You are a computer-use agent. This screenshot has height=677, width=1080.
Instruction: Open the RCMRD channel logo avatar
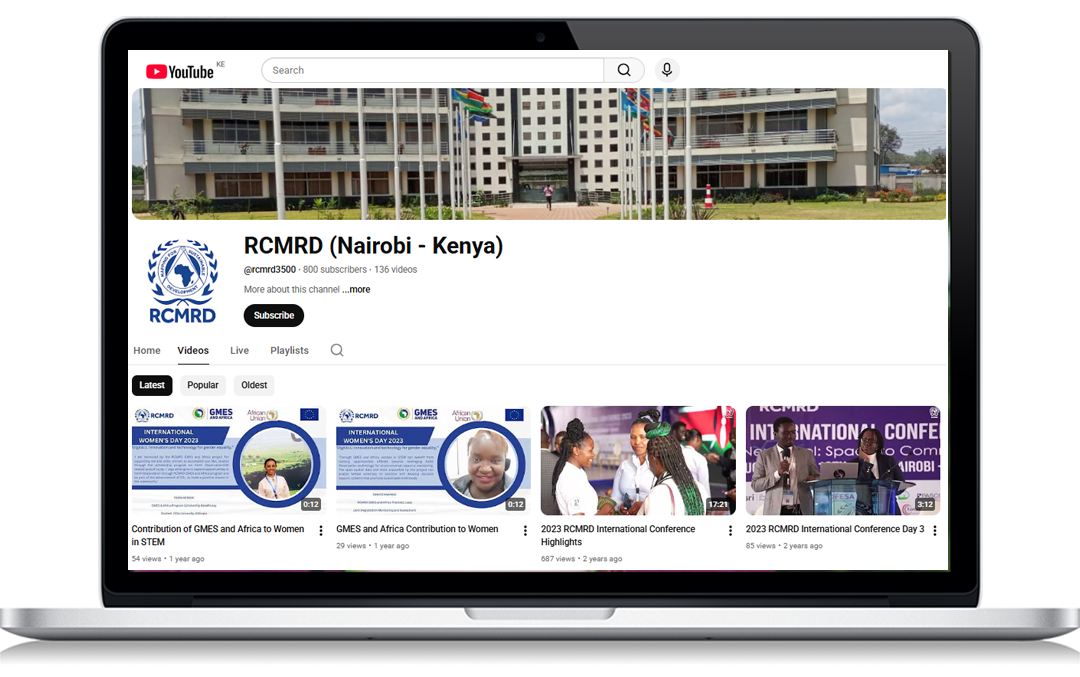(x=182, y=280)
